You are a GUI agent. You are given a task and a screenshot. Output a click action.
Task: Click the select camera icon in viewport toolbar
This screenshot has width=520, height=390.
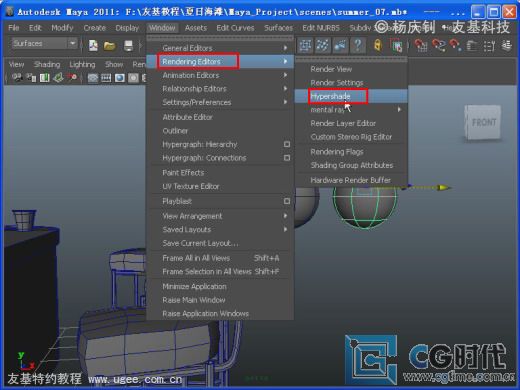pos(17,78)
